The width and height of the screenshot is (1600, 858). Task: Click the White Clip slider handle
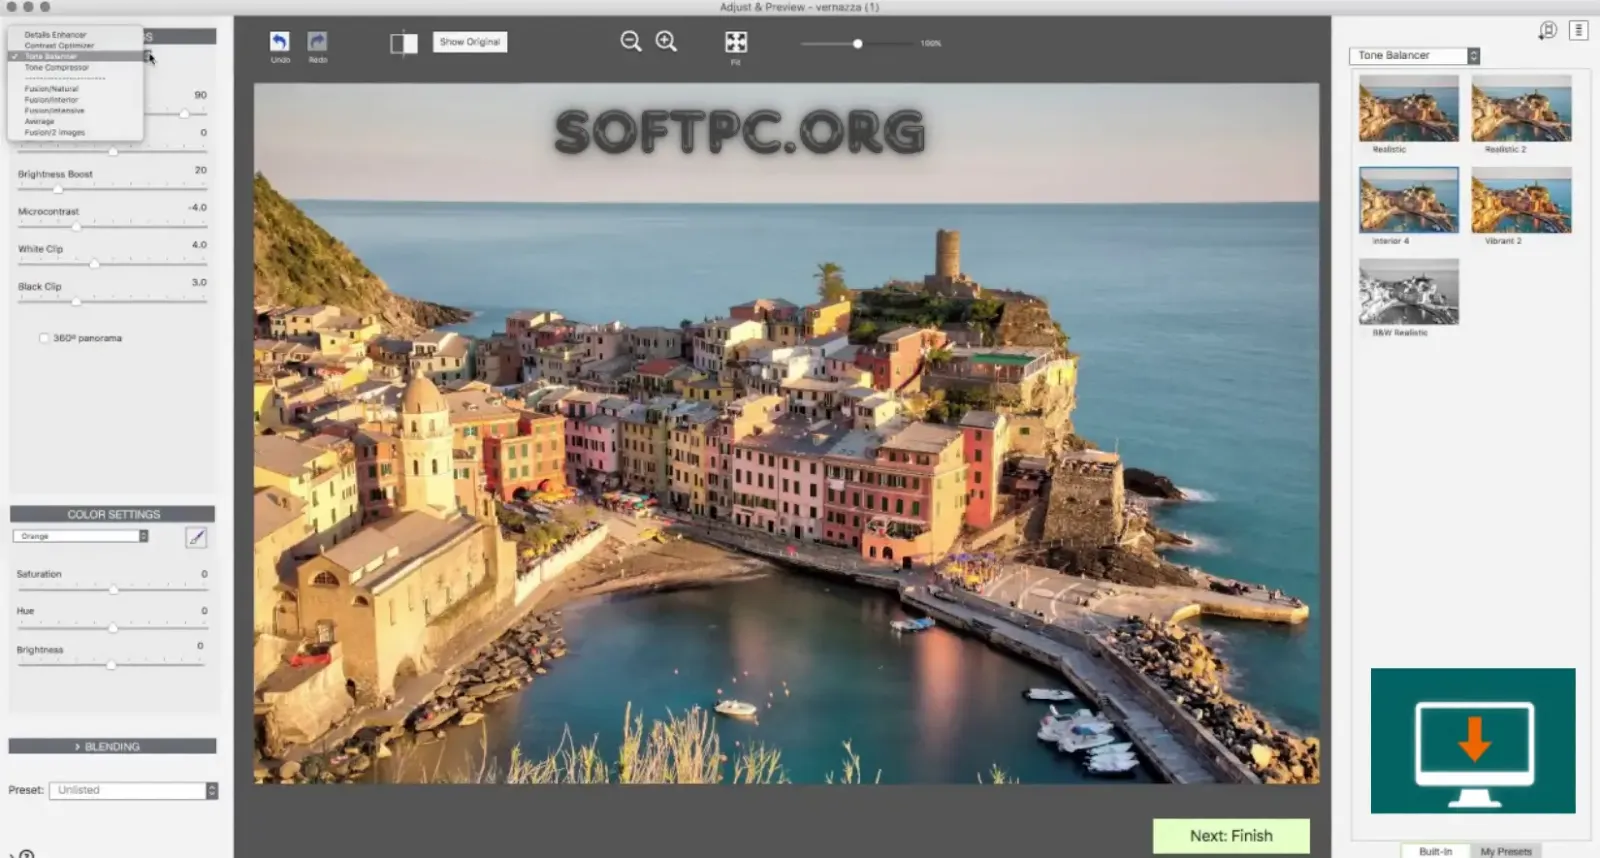[x=94, y=264]
